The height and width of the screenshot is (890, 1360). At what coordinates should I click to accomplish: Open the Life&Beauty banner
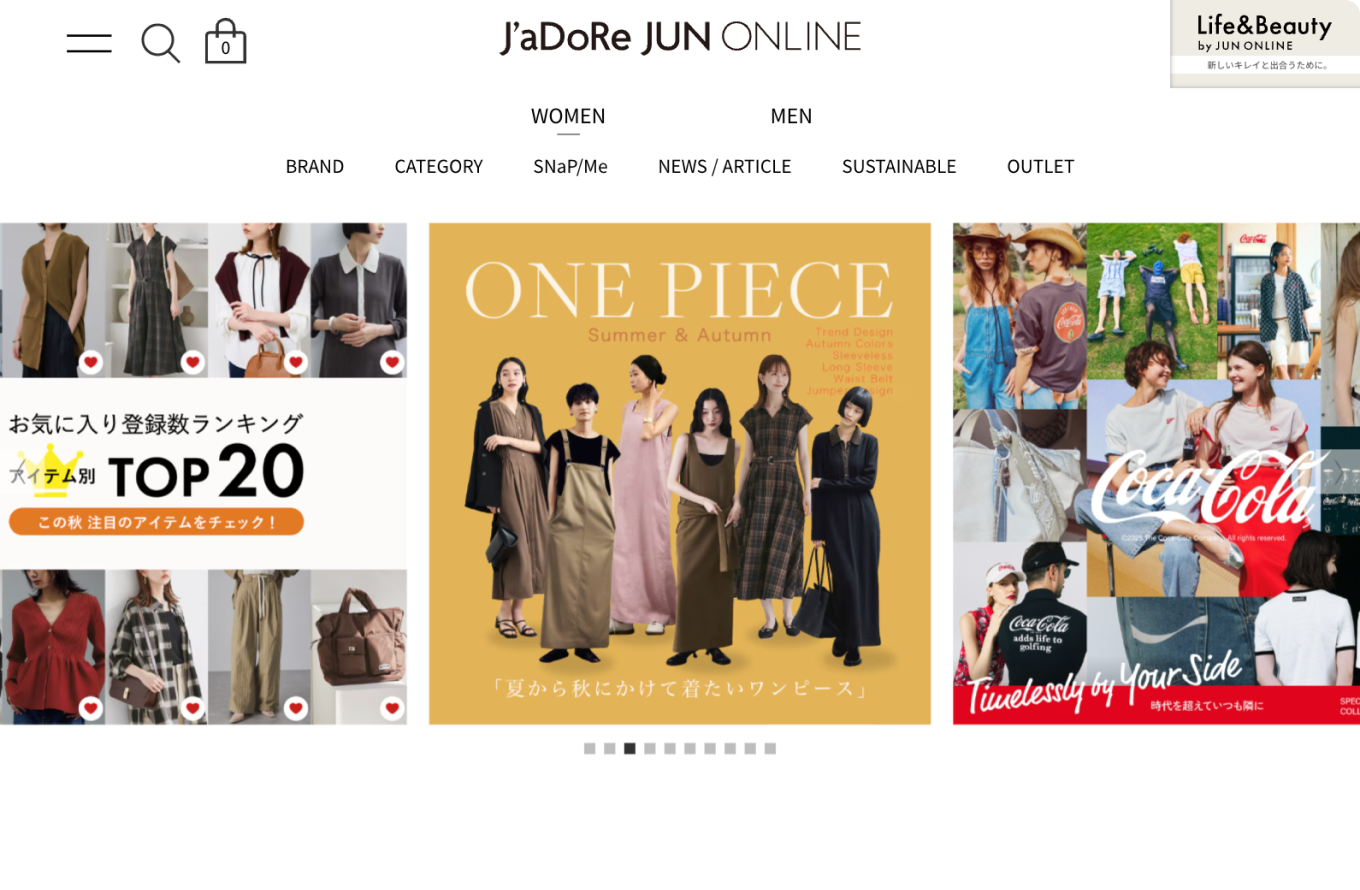pos(1265,43)
